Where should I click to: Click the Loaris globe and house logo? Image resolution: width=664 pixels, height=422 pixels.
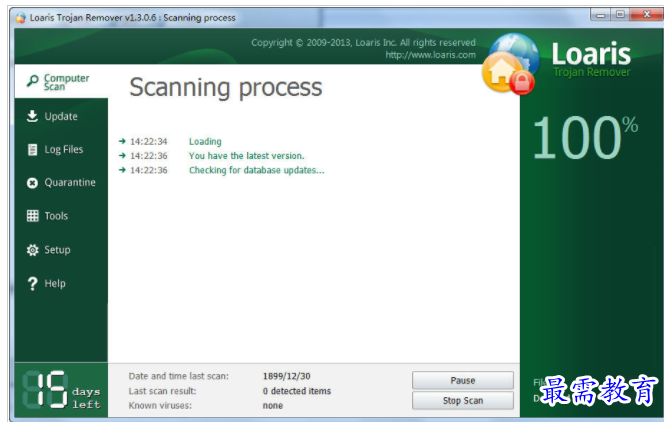(510, 63)
